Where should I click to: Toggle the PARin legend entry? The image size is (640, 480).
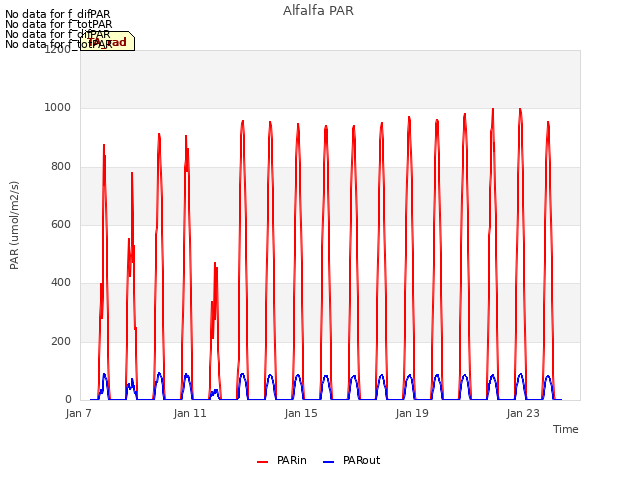(x=282, y=460)
